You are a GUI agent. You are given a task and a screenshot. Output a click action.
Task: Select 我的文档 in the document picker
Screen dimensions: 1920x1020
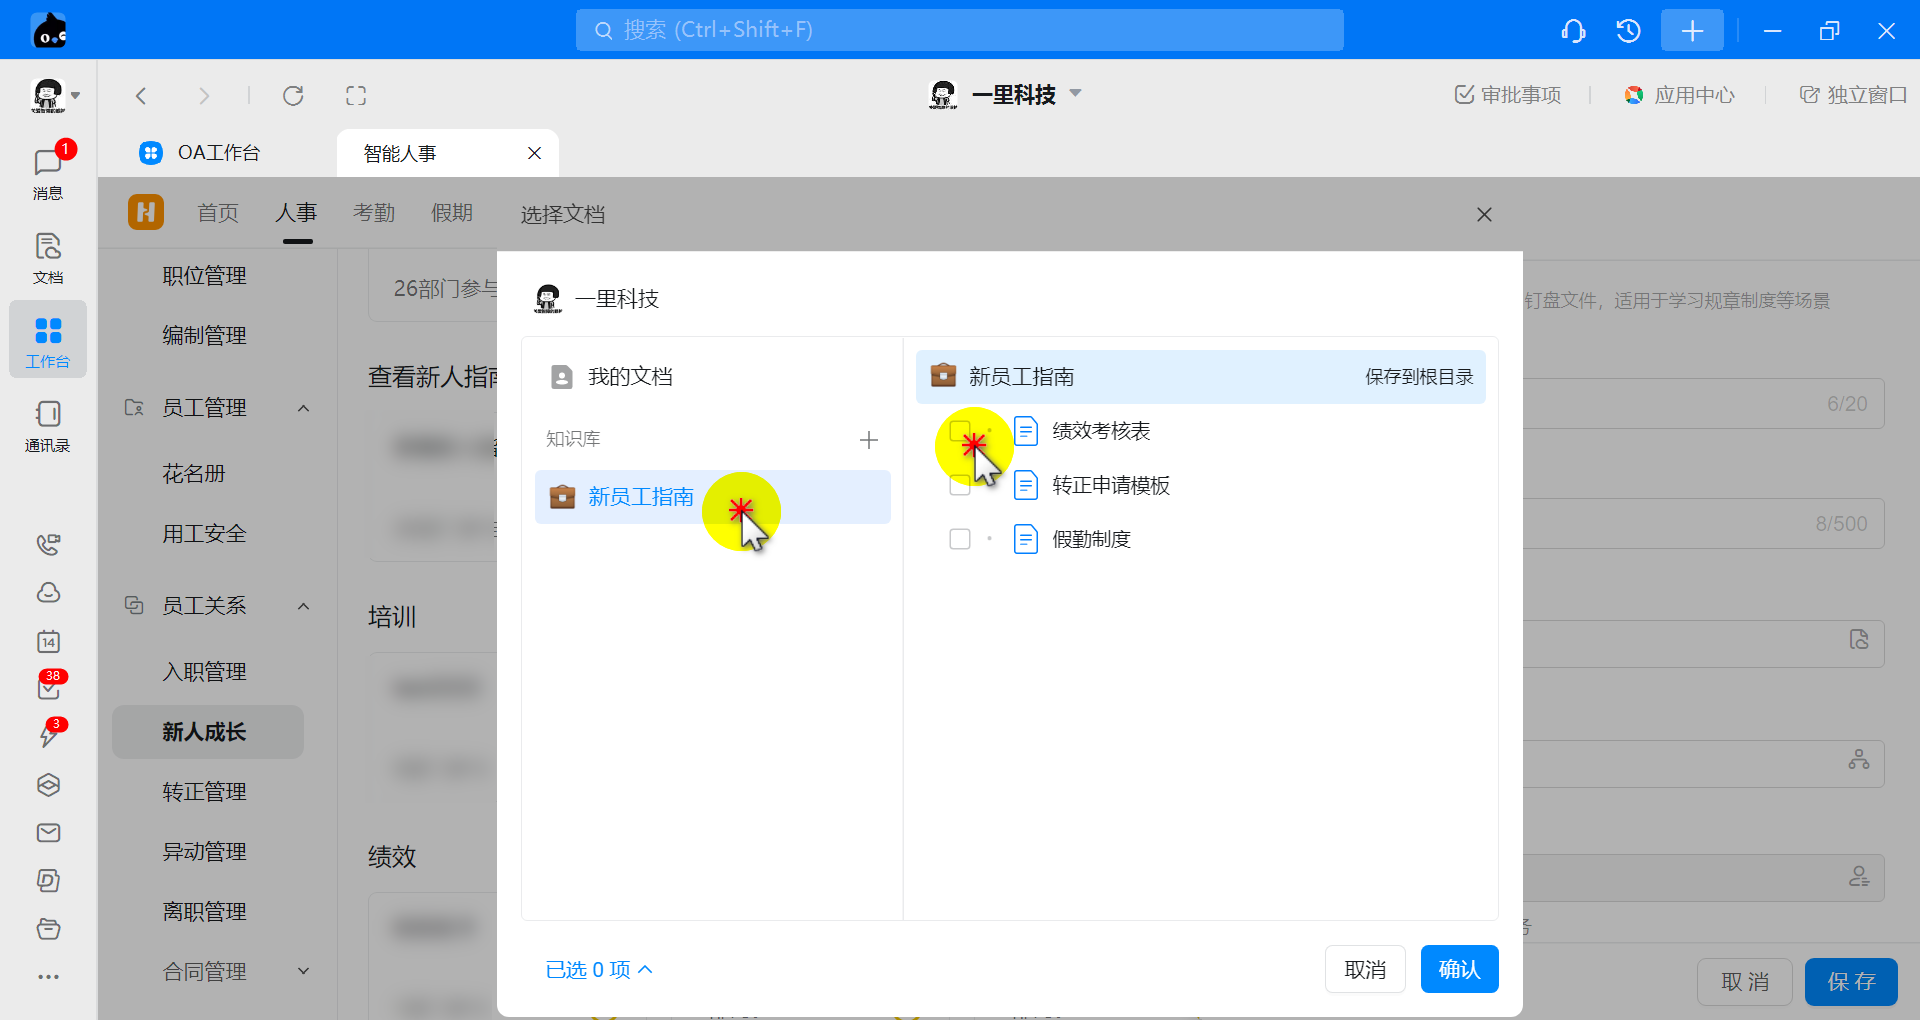click(629, 377)
